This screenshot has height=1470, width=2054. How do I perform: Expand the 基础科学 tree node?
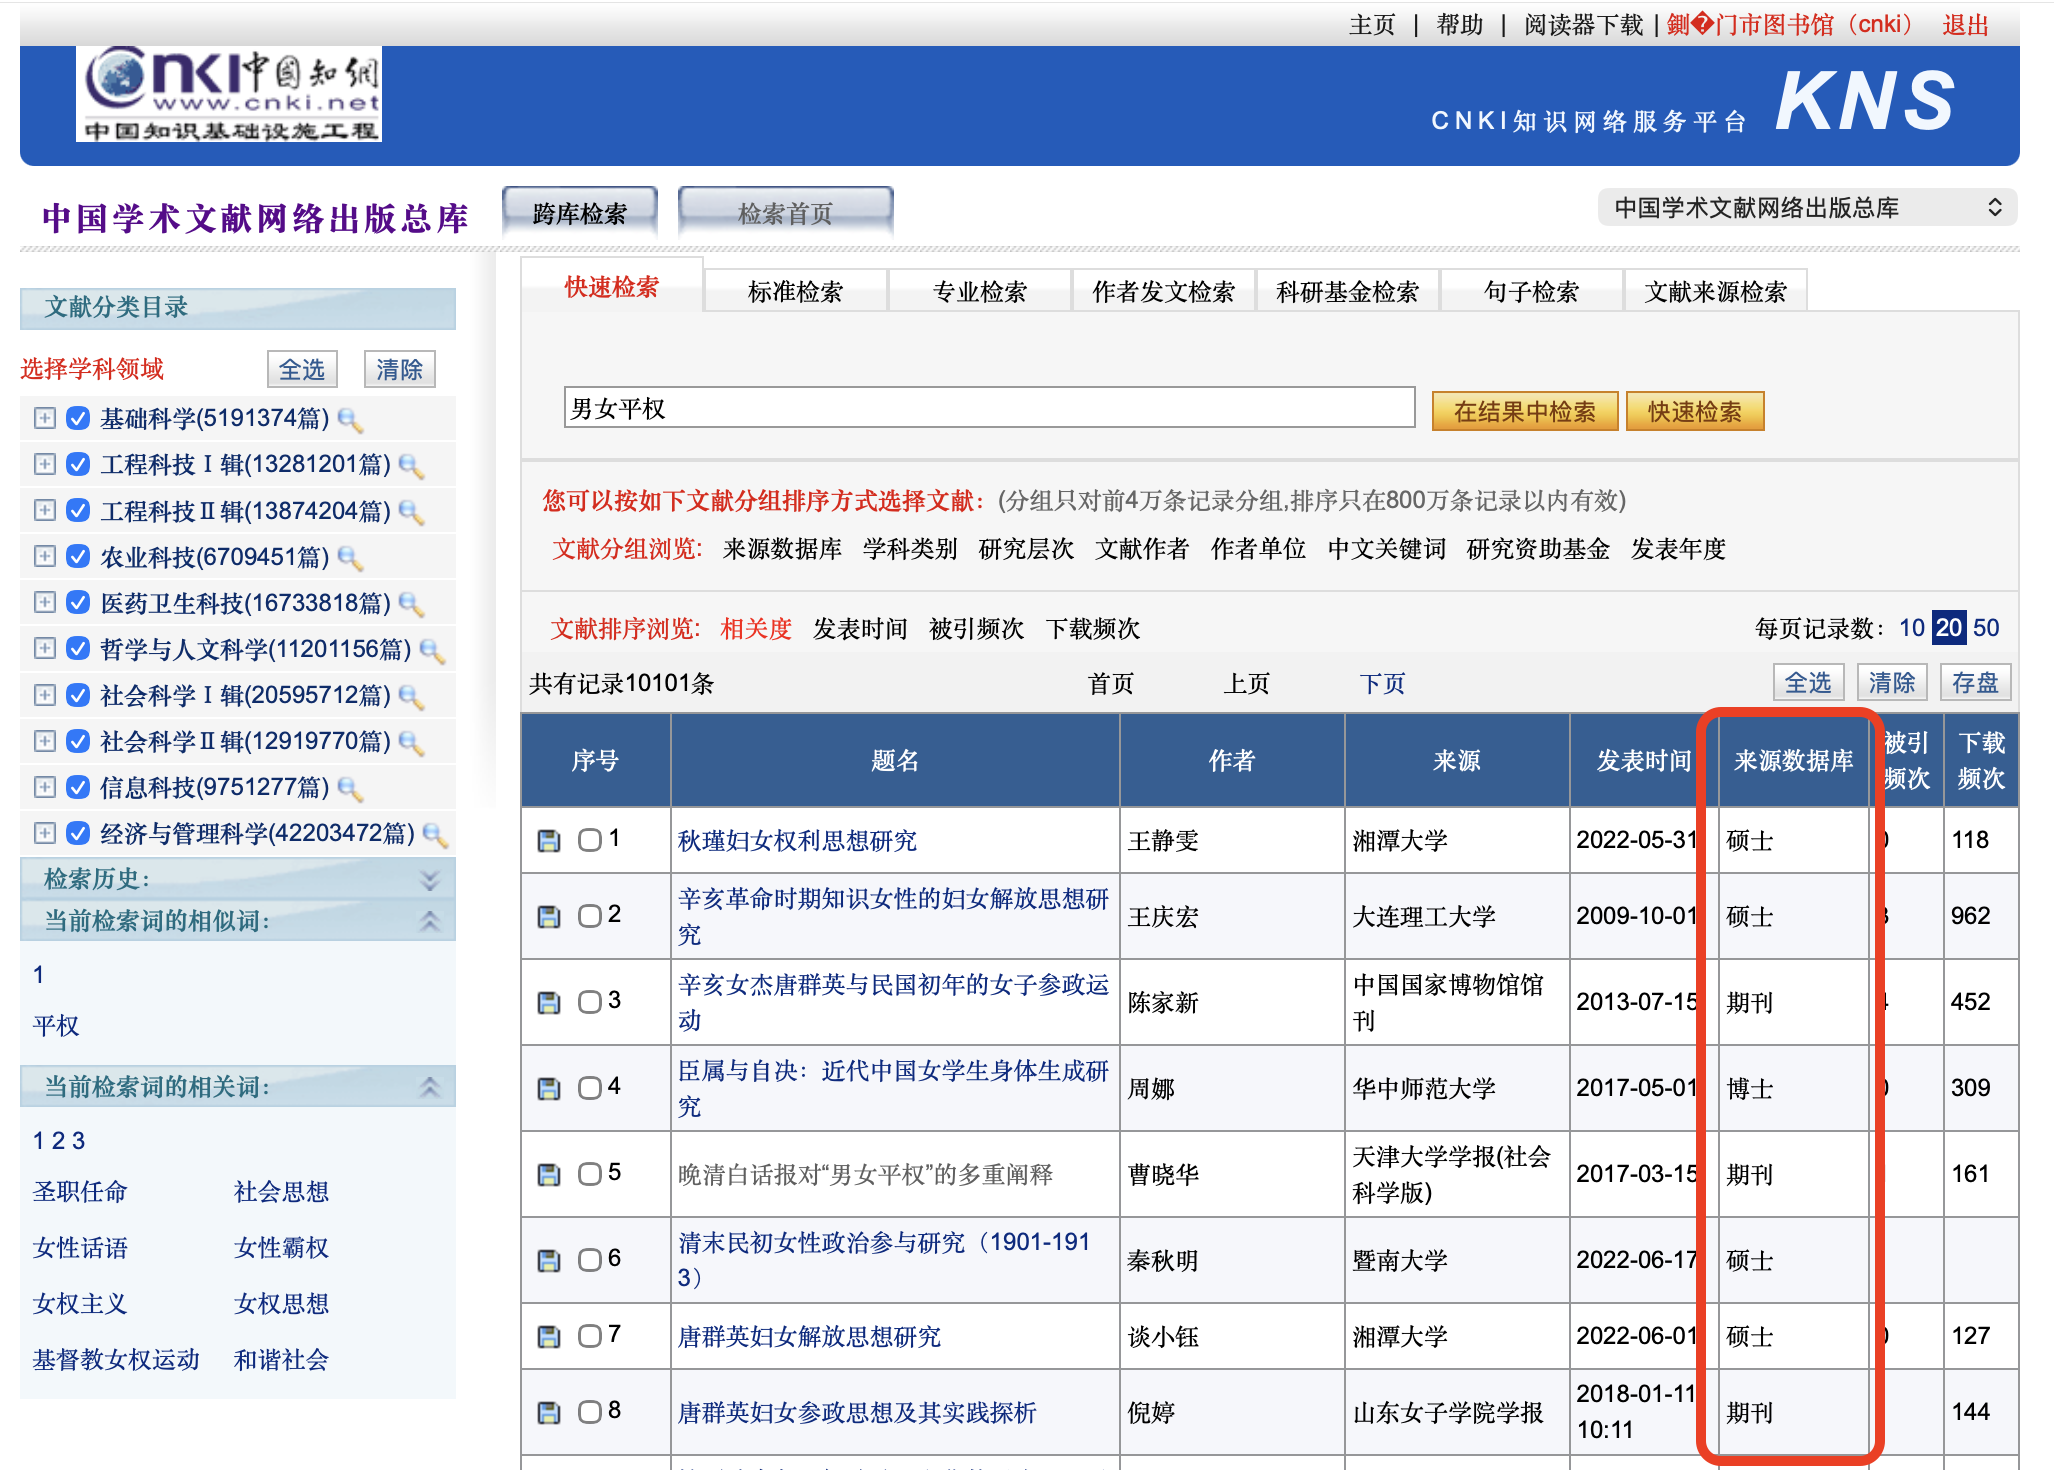[x=44, y=418]
